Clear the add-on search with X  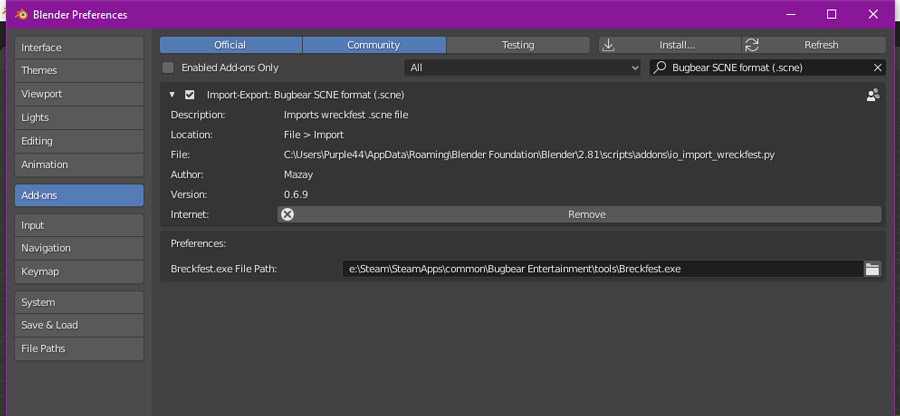point(878,68)
